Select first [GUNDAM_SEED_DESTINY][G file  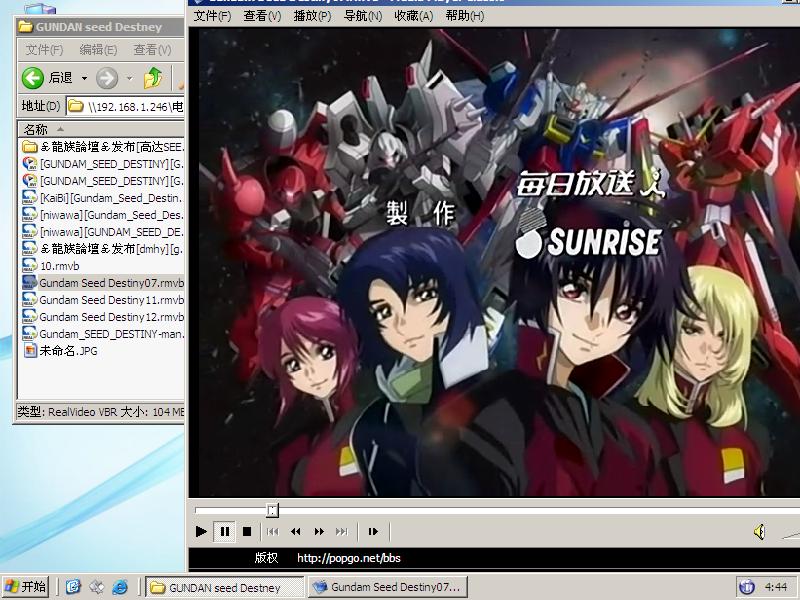click(x=103, y=164)
